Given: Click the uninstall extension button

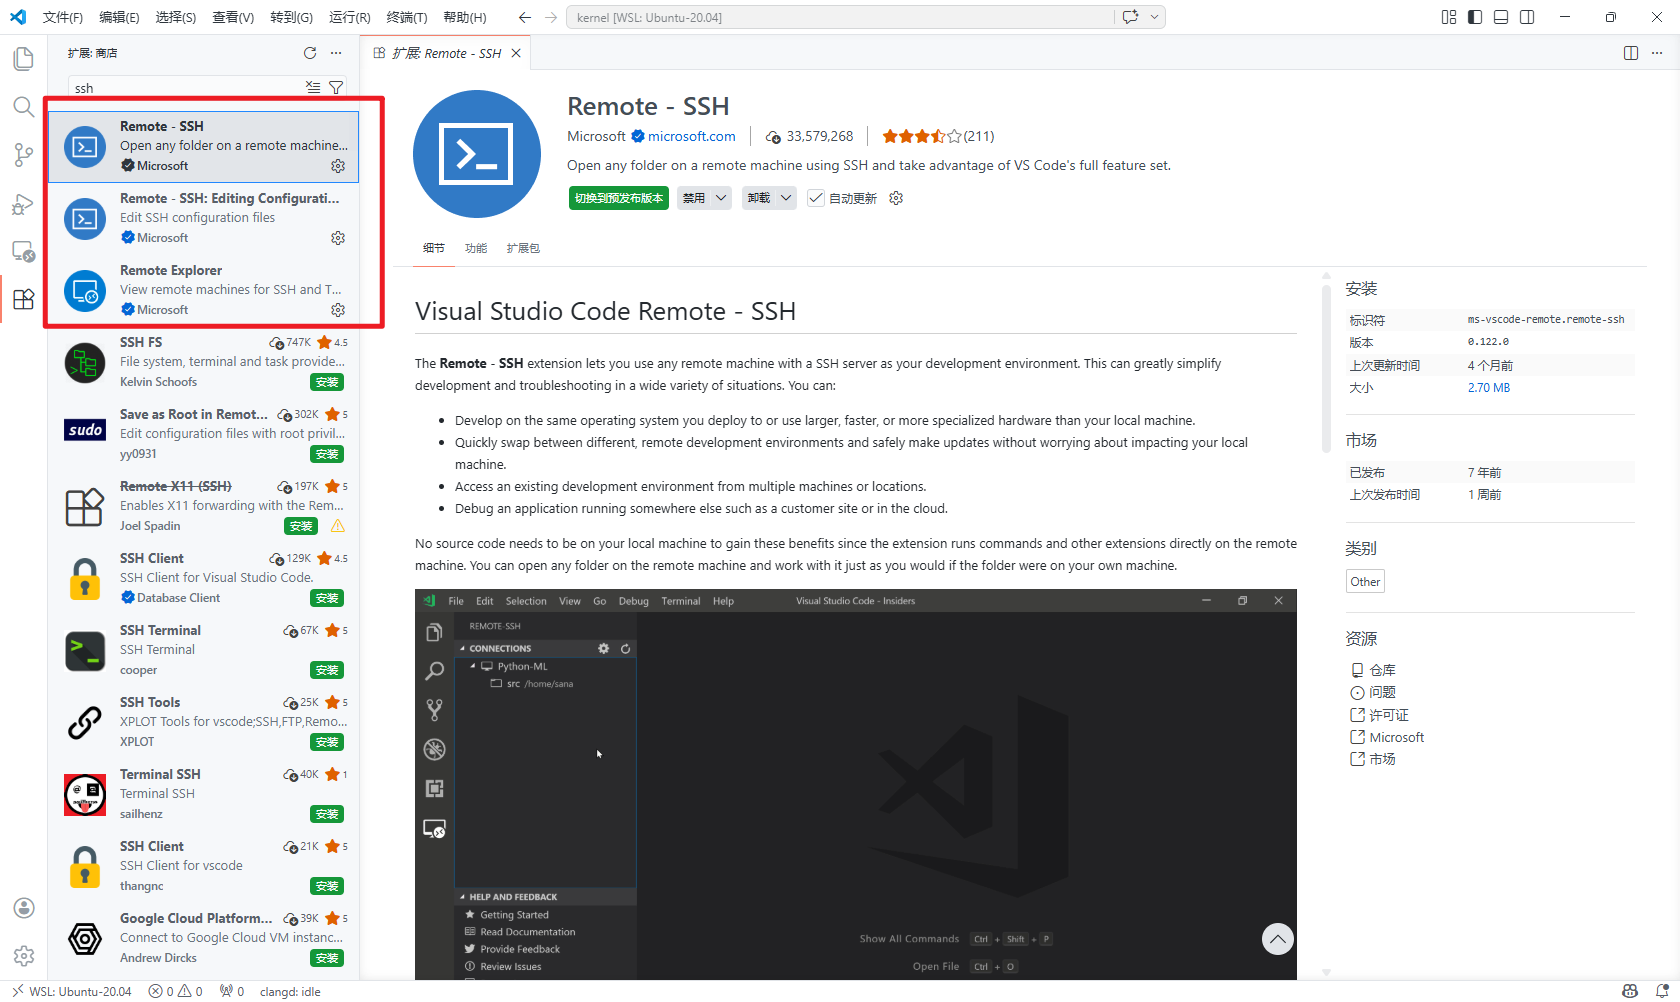Looking at the screenshot, I should 760,198.
